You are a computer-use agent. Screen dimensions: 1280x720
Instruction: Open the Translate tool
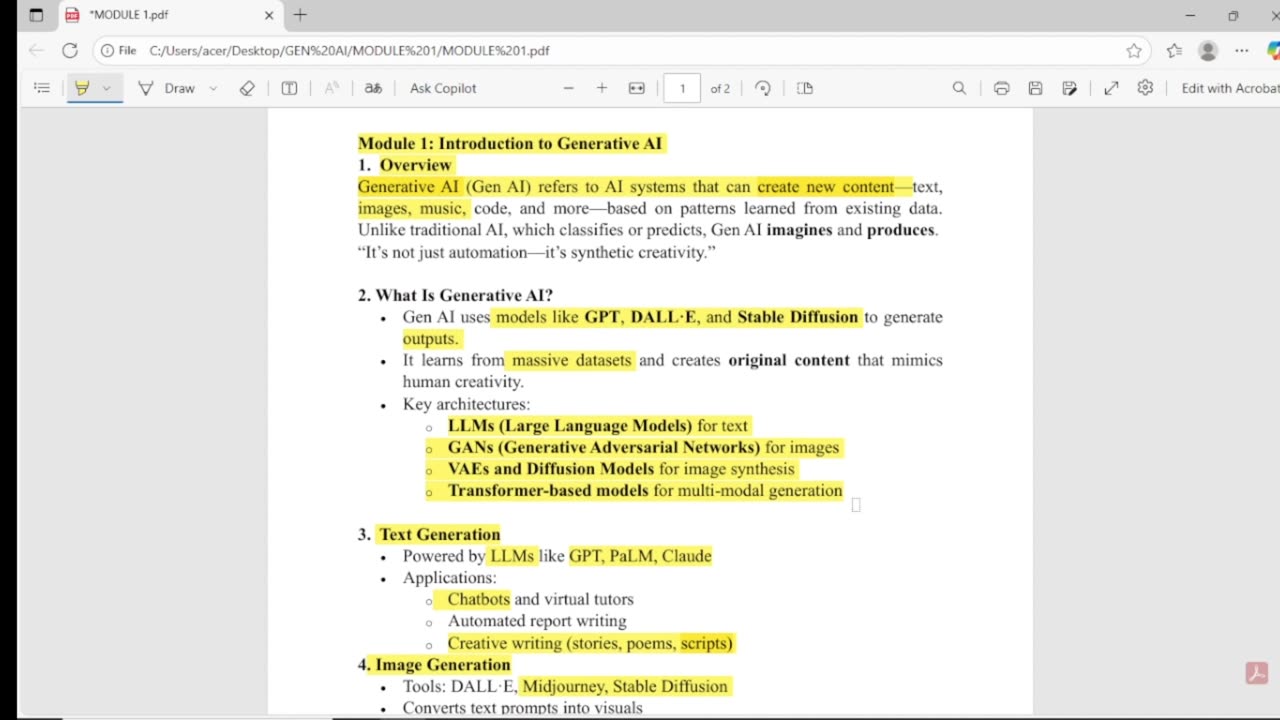coord(373,88)
